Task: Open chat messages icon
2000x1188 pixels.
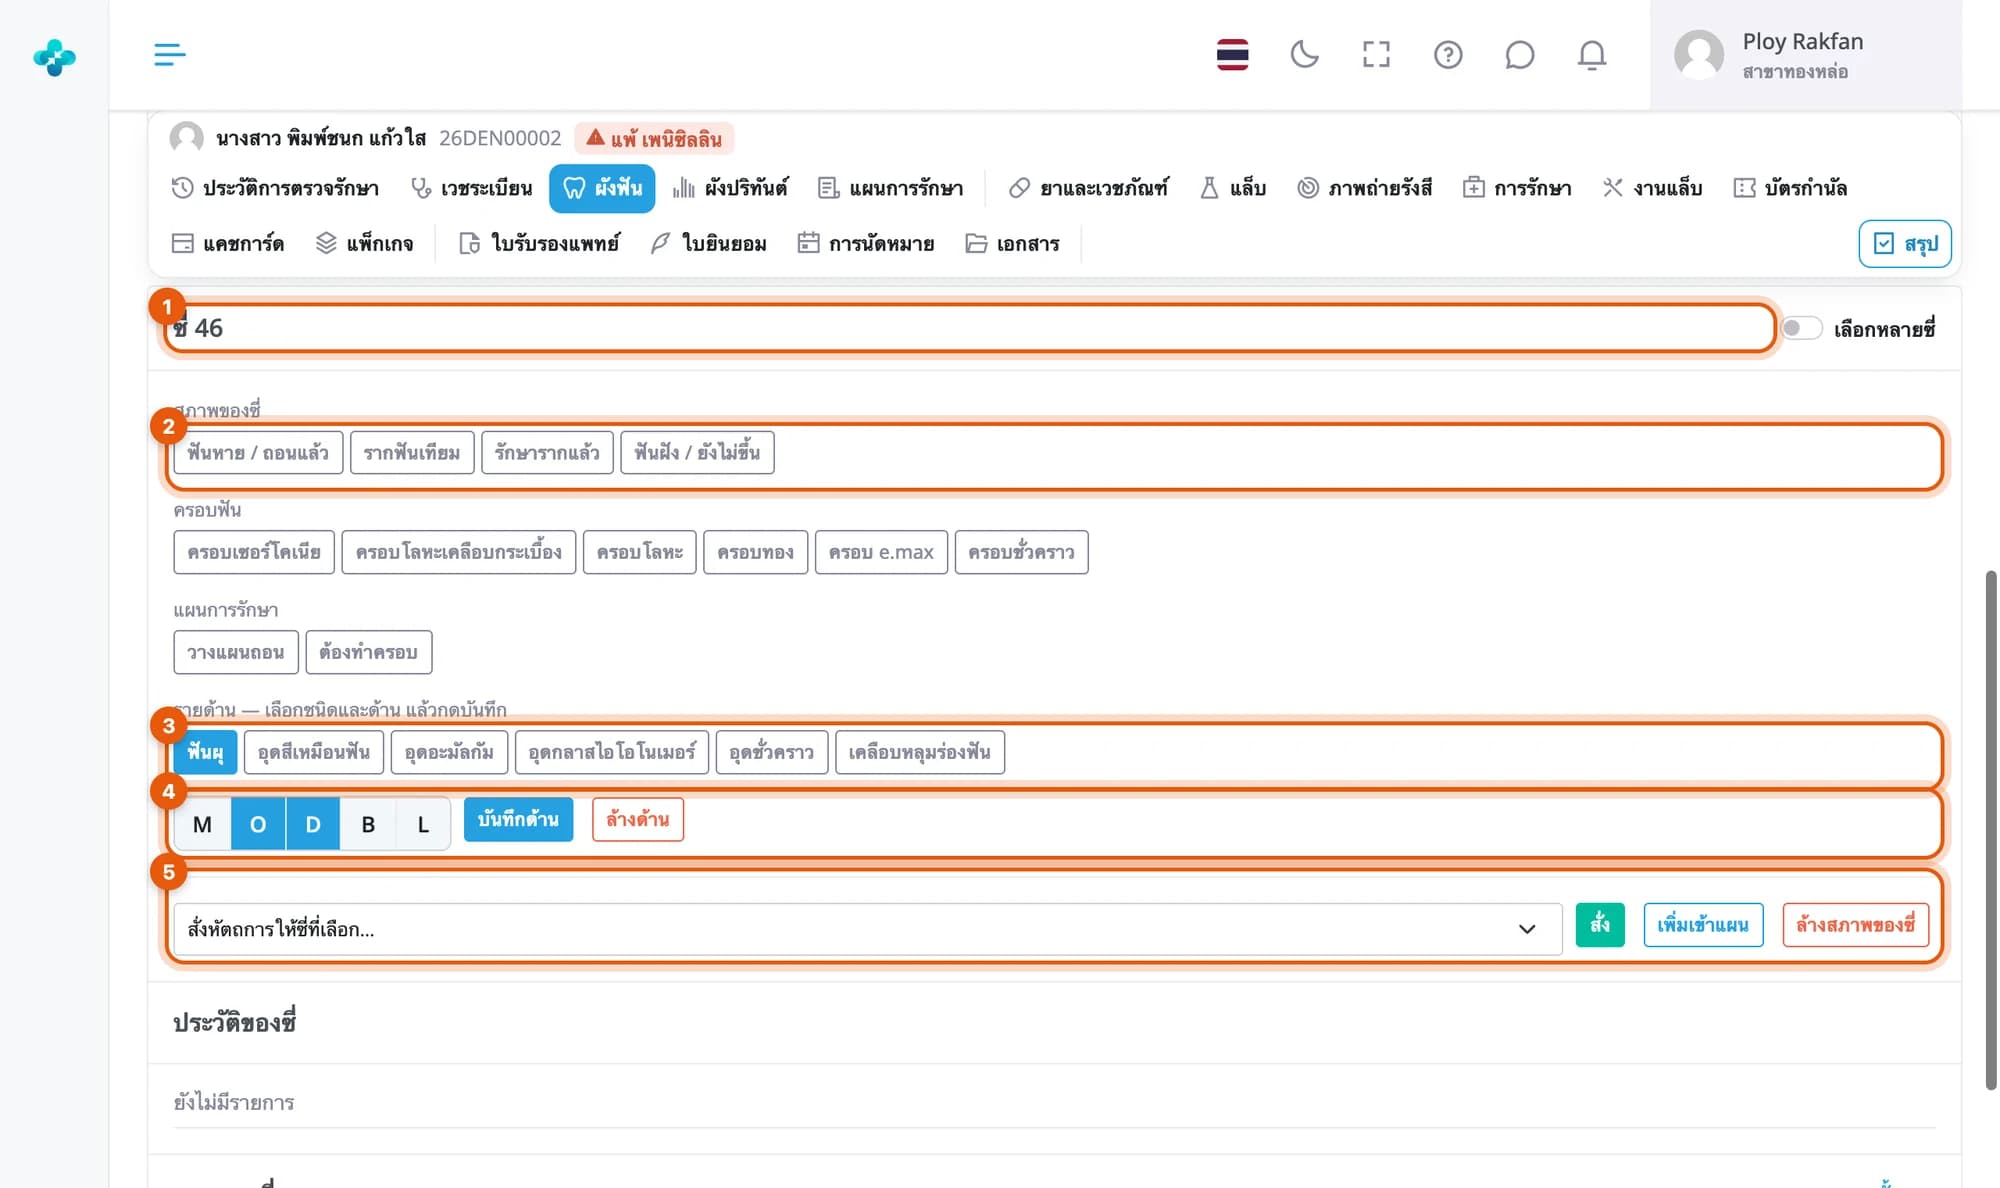Action: click(1520, 54)
